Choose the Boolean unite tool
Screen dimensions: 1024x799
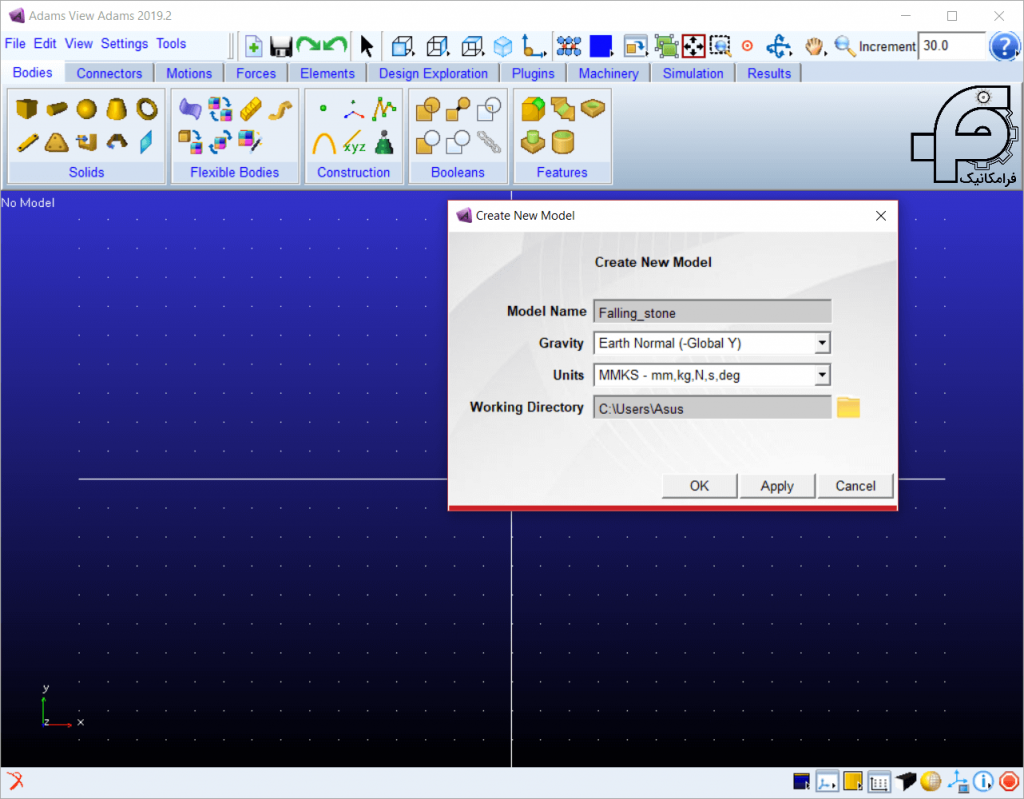click(428, 109)
